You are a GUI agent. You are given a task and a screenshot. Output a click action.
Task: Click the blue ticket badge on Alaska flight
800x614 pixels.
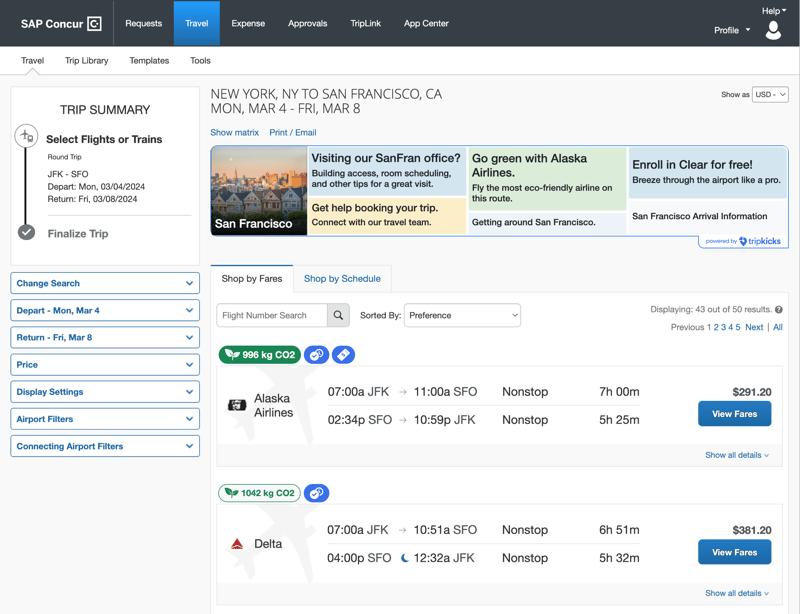click(345, 355)
